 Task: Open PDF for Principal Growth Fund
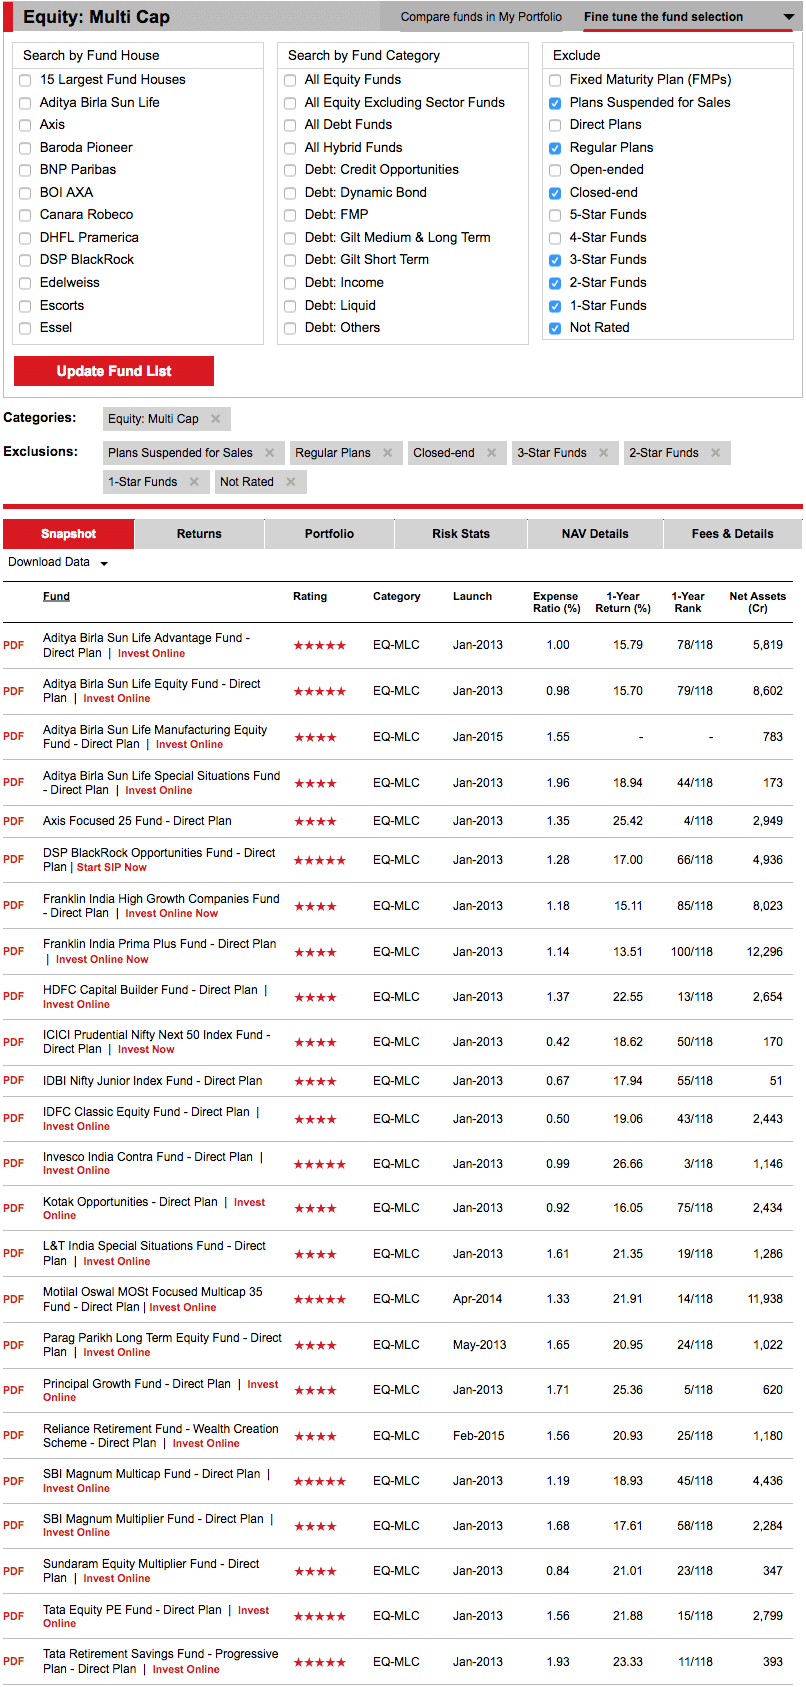[13, 1391]
